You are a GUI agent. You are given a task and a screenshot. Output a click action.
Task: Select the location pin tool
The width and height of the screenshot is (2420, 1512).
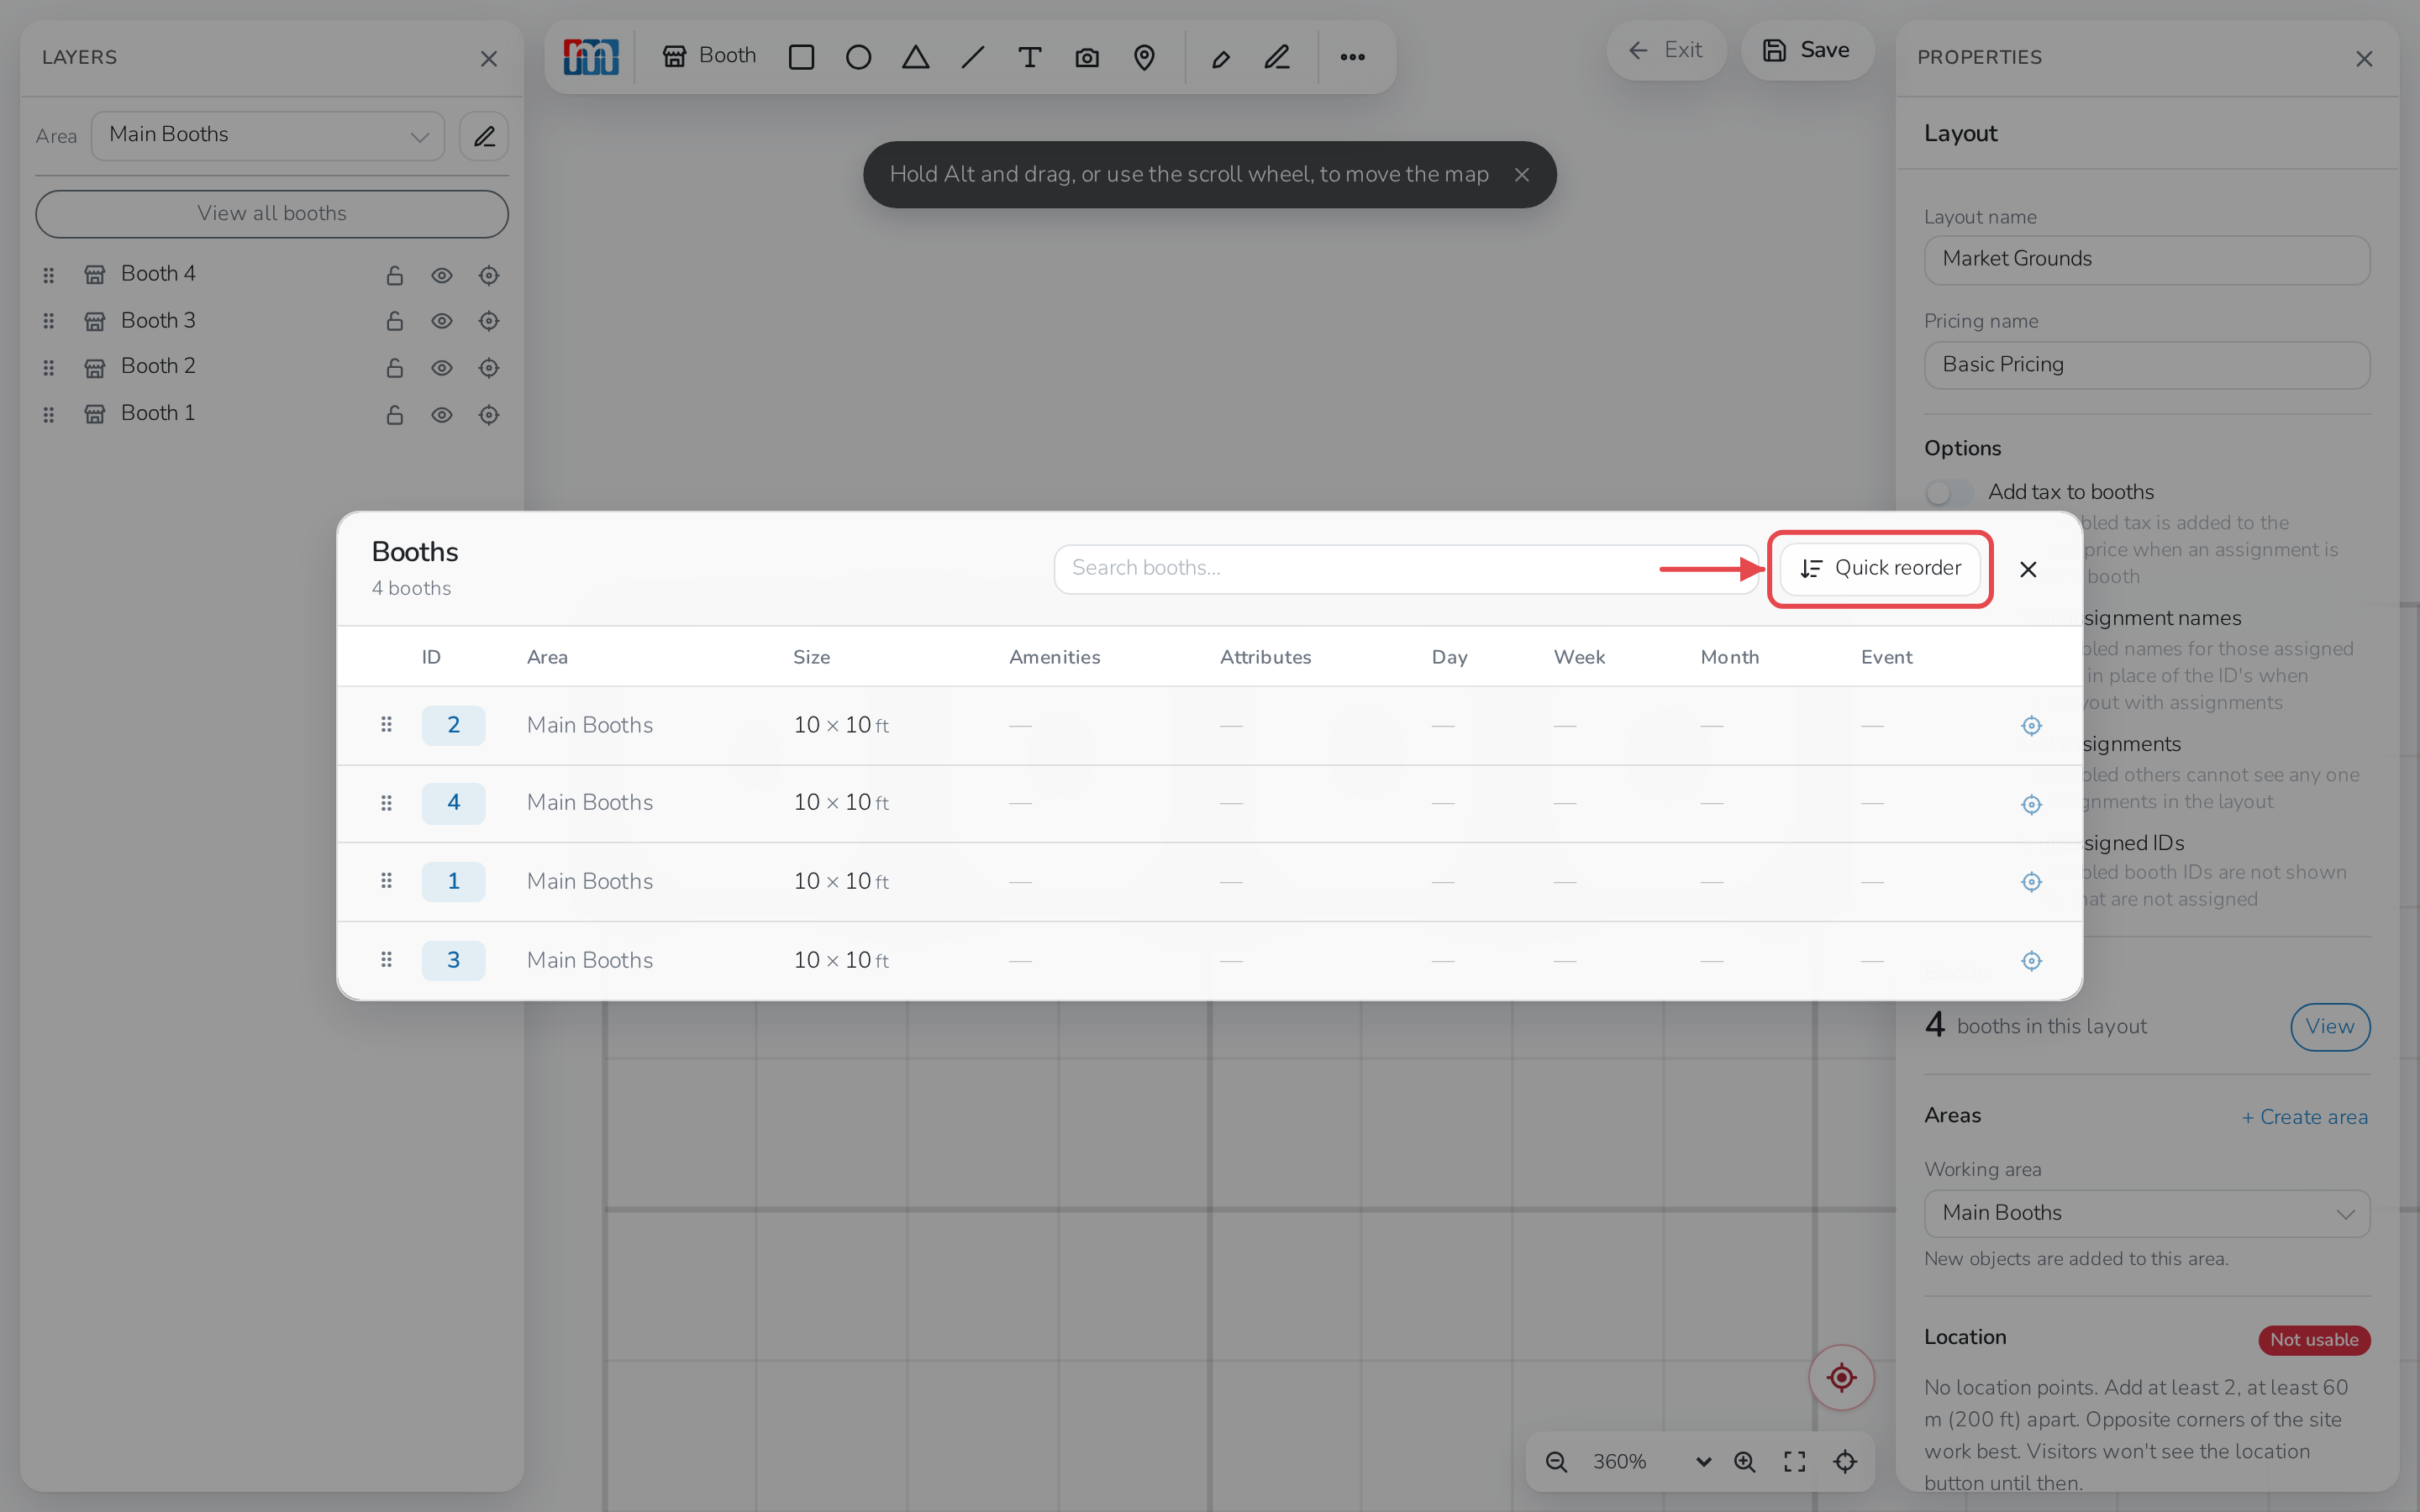(1144, 57)
